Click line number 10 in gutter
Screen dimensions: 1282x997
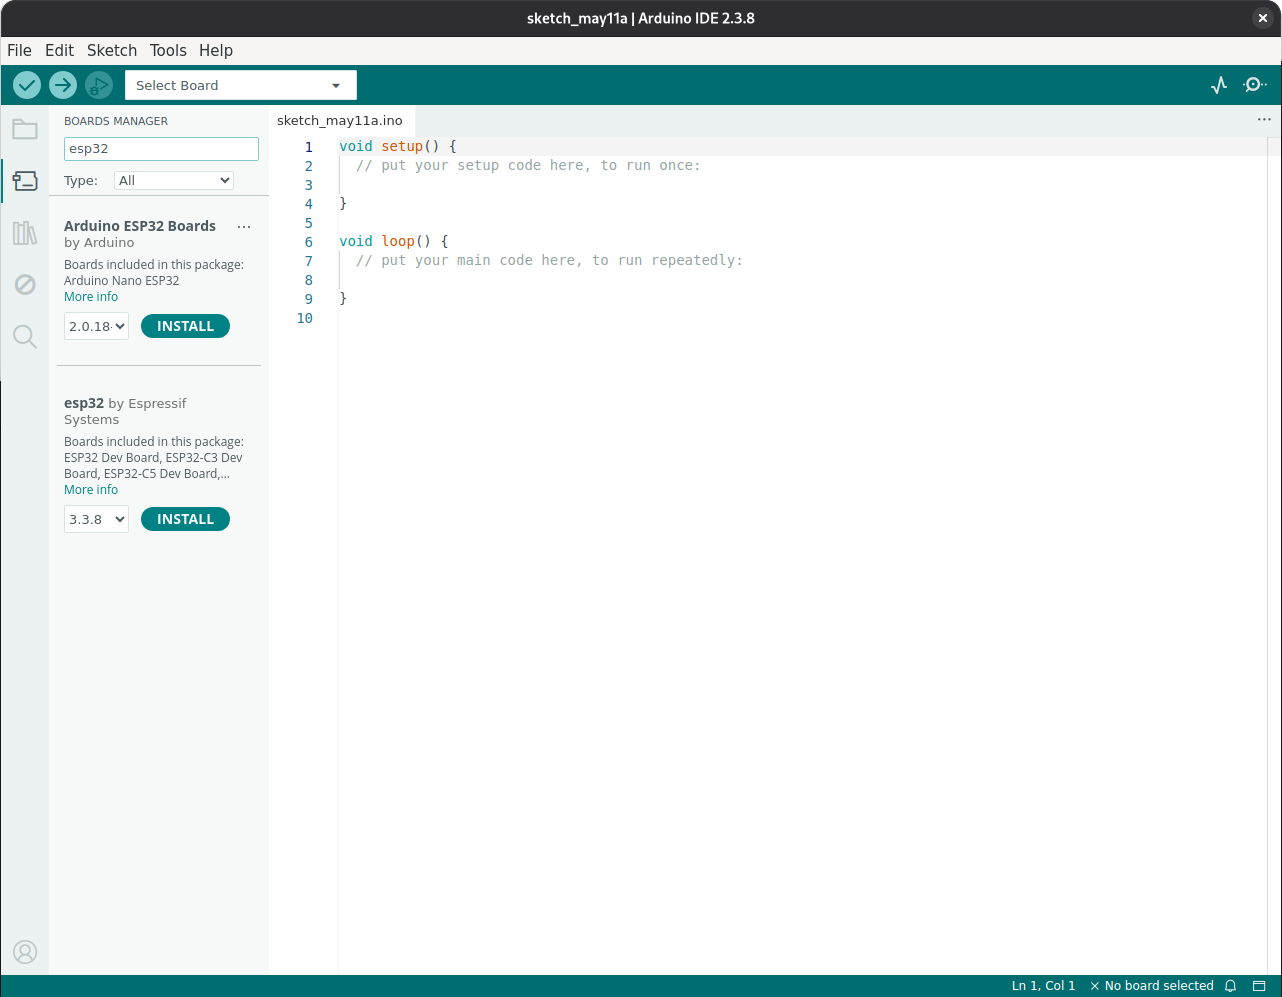coord(305,318)
